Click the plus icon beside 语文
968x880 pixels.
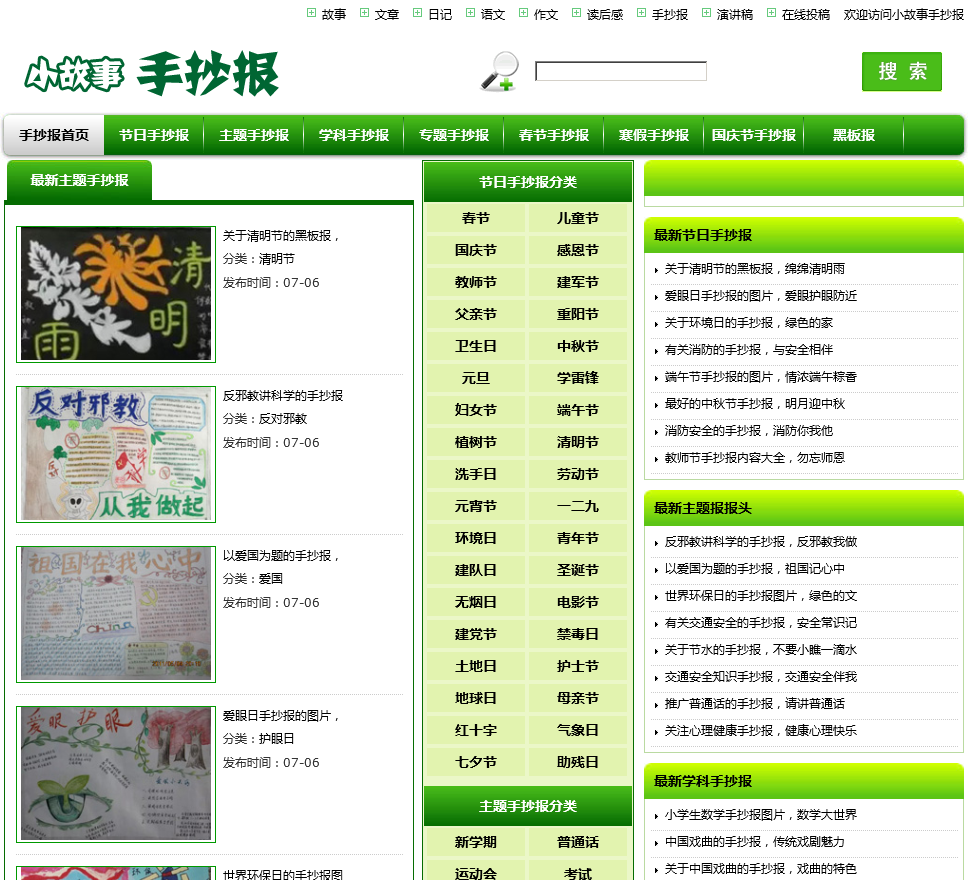click(470, 13)
